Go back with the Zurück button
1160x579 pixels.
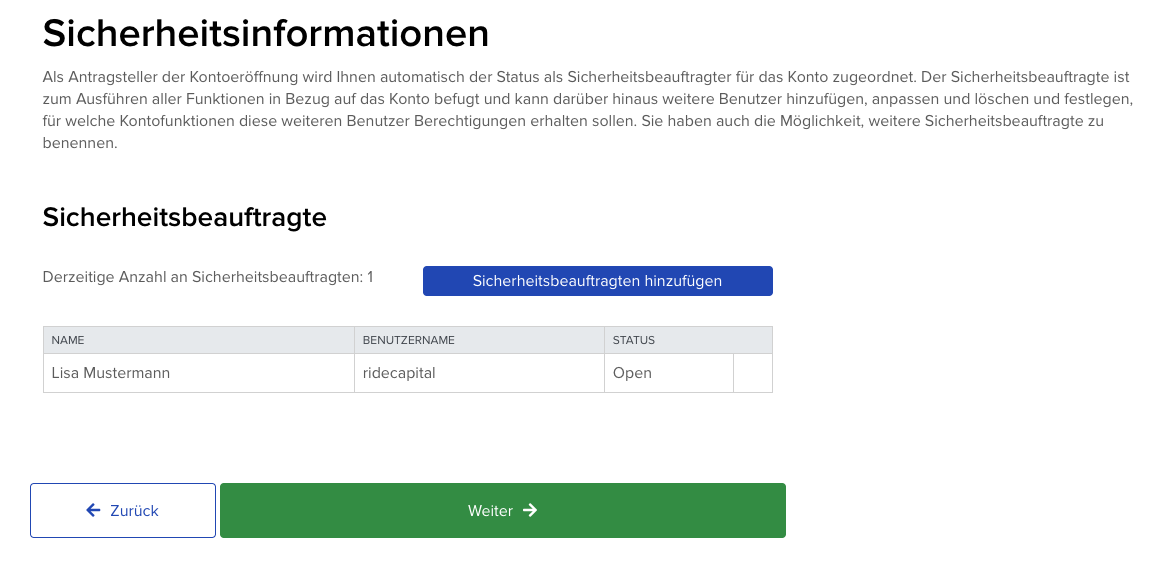[x=123, y=510]
